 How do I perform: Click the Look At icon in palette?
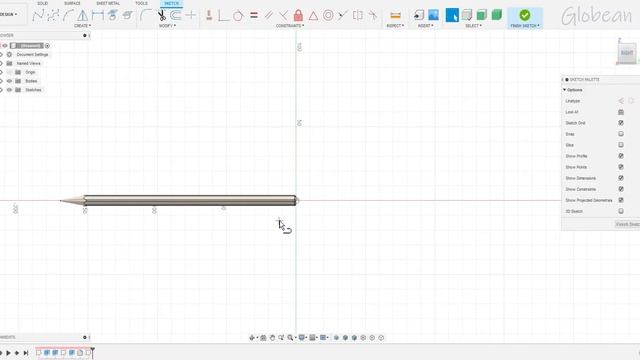621,112
